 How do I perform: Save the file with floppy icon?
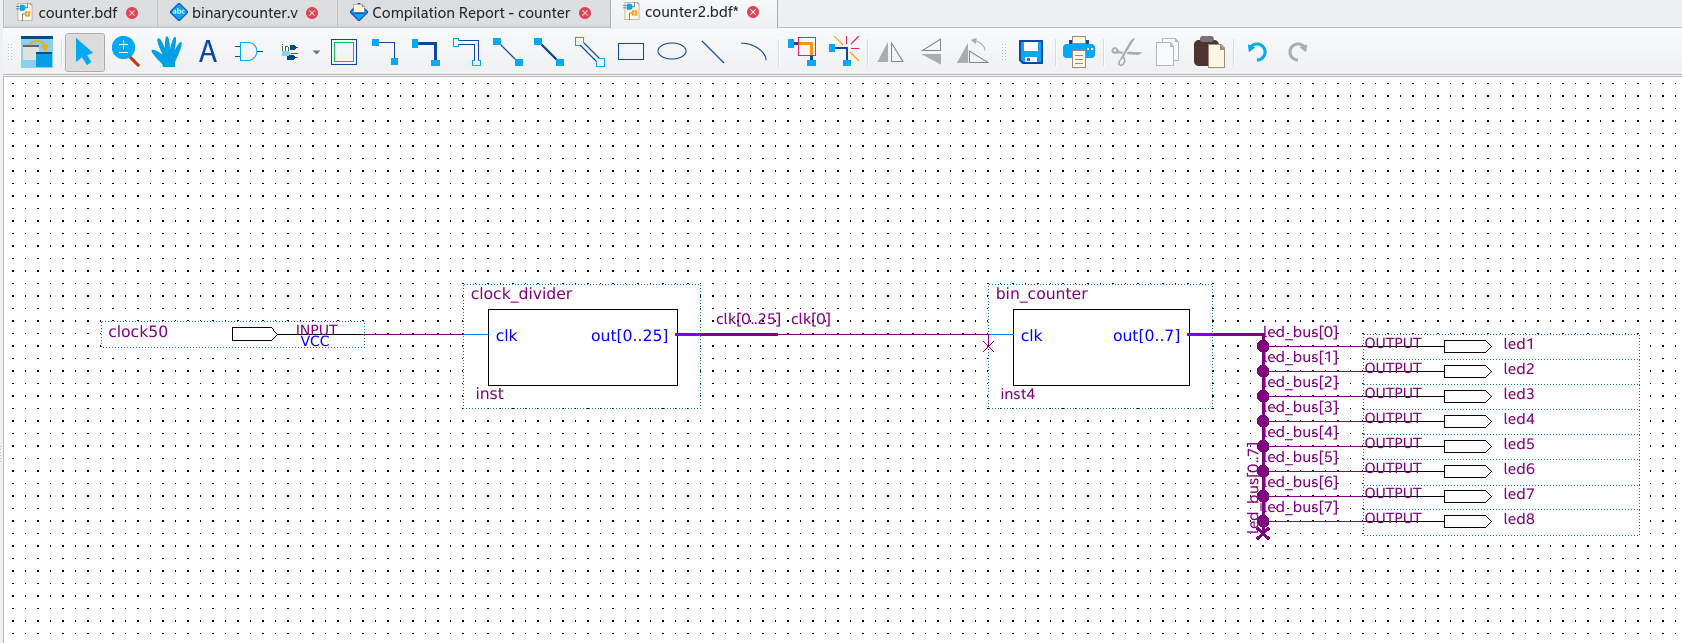1031,51
